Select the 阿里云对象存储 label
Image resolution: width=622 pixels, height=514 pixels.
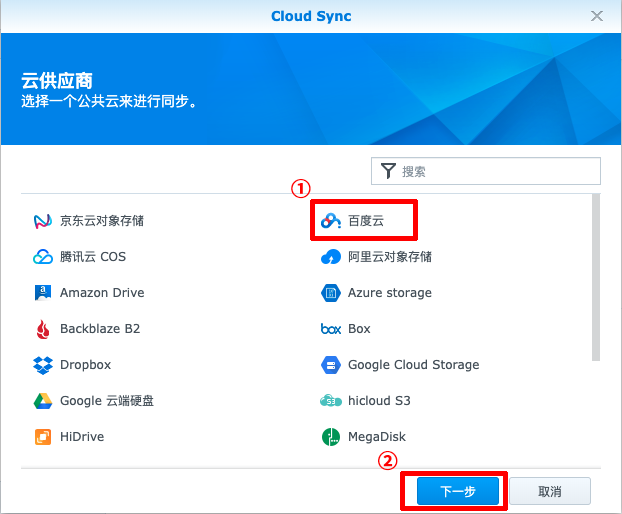click(390, 257)
